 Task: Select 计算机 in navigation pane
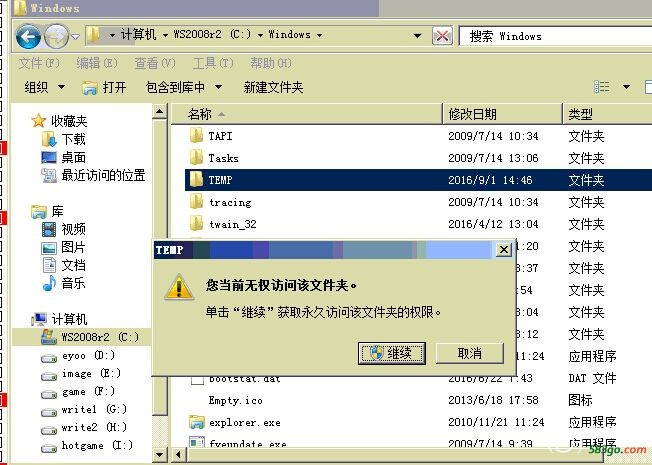(x=59, y=319)
